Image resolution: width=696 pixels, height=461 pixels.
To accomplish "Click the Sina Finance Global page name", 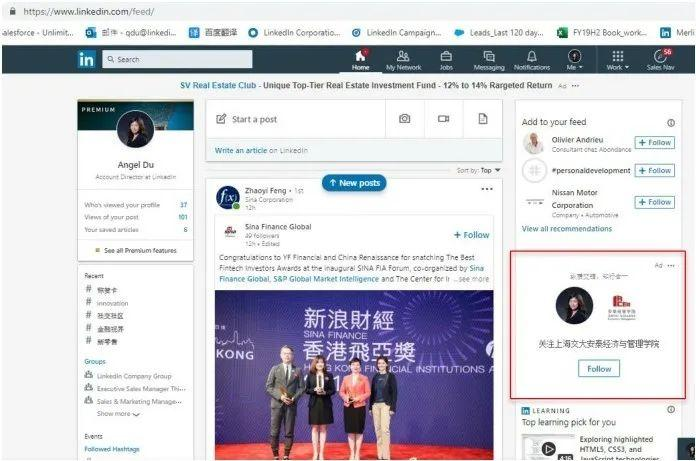I will [278, 227].
